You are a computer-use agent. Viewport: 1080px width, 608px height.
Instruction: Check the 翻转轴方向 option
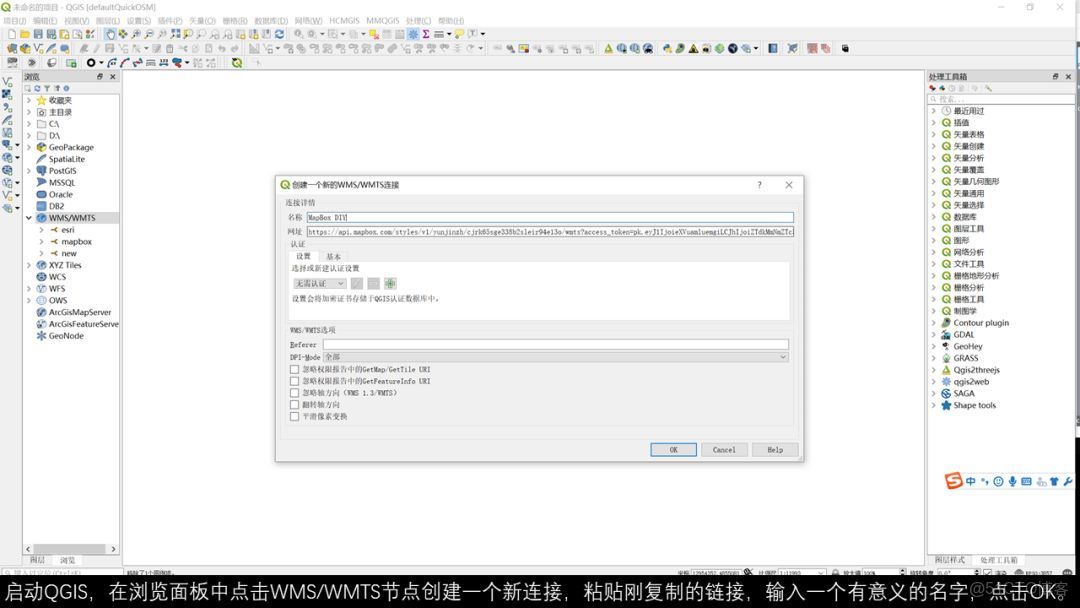coord(295,404)
